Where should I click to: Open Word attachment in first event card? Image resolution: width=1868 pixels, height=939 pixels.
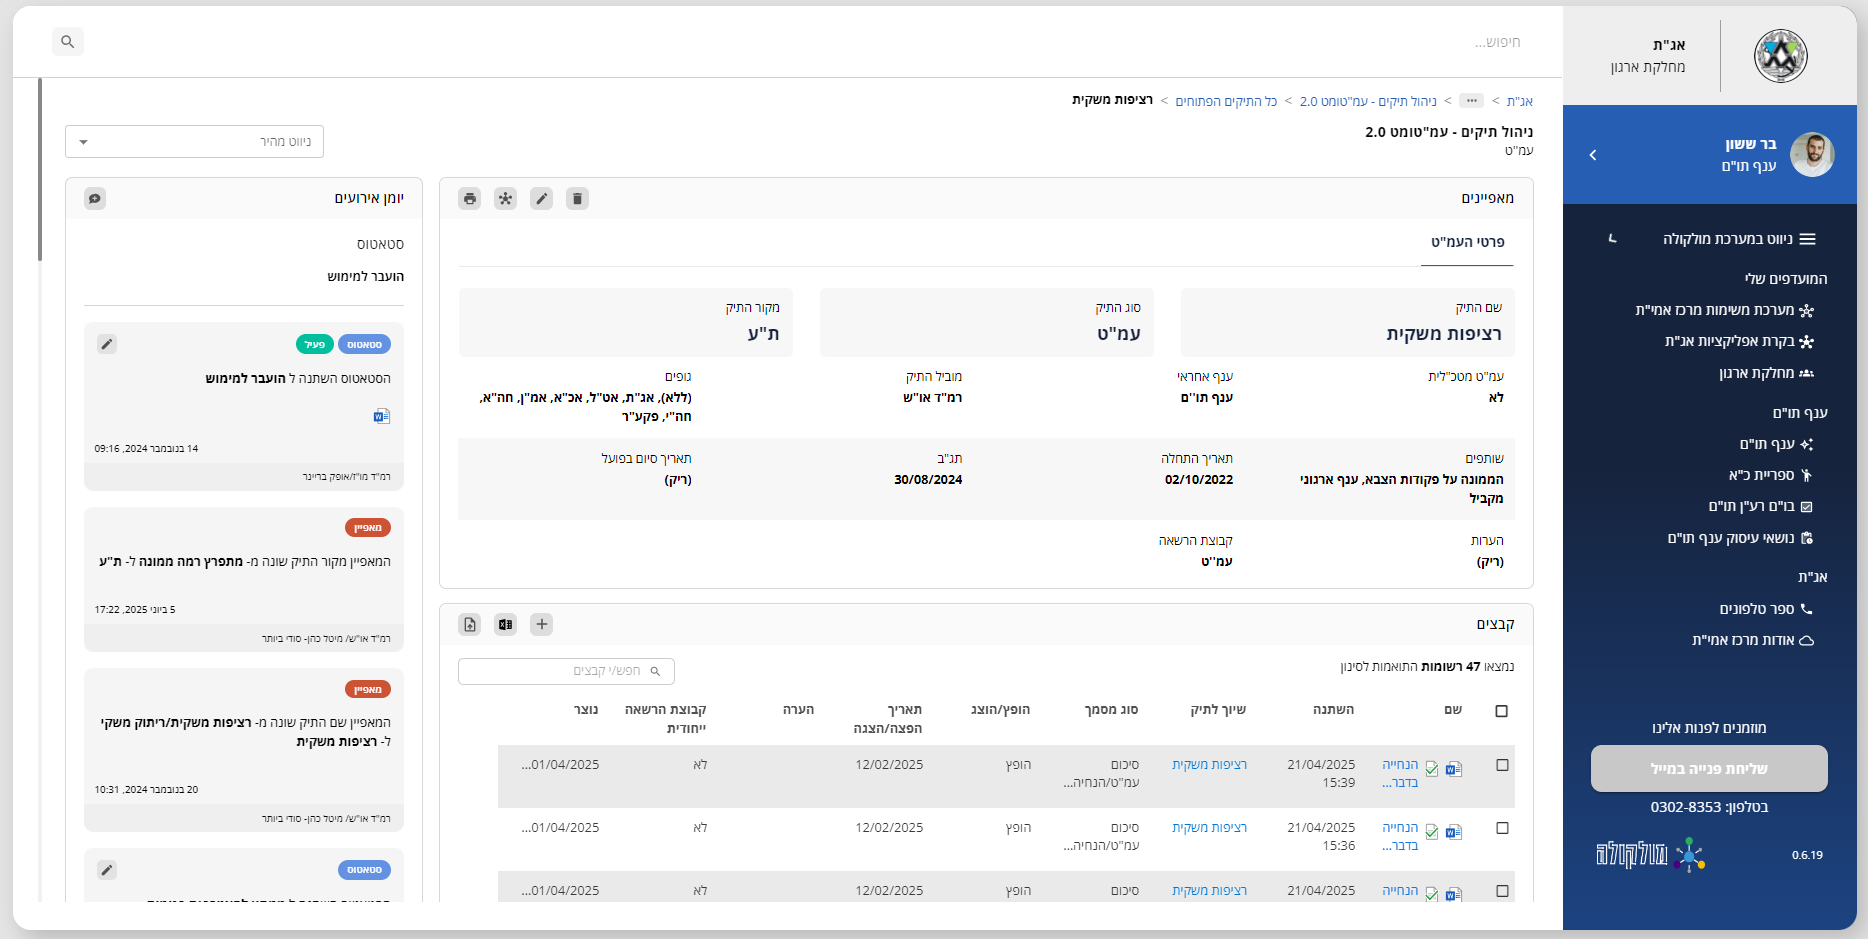tap(382, 416)
